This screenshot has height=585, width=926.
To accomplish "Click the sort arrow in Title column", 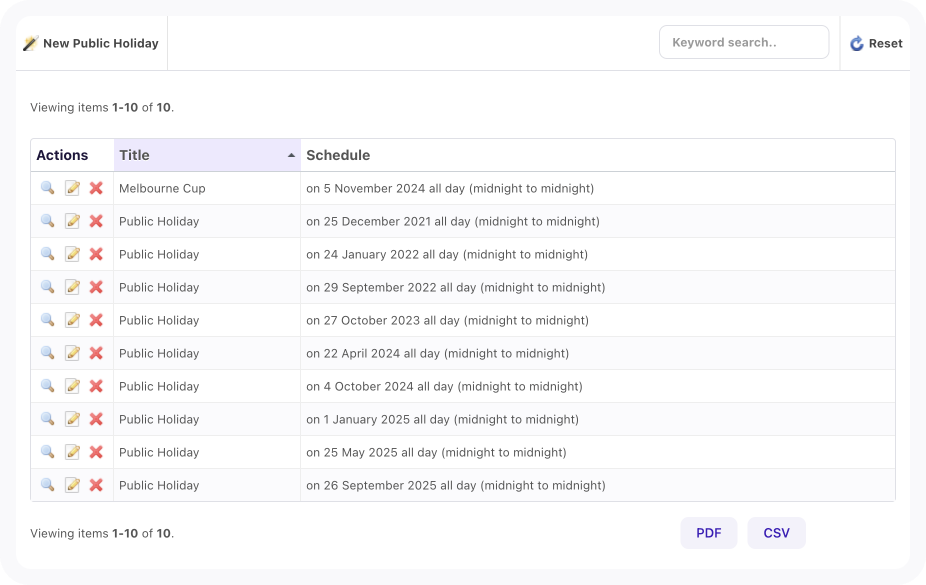I will (291, 156).
